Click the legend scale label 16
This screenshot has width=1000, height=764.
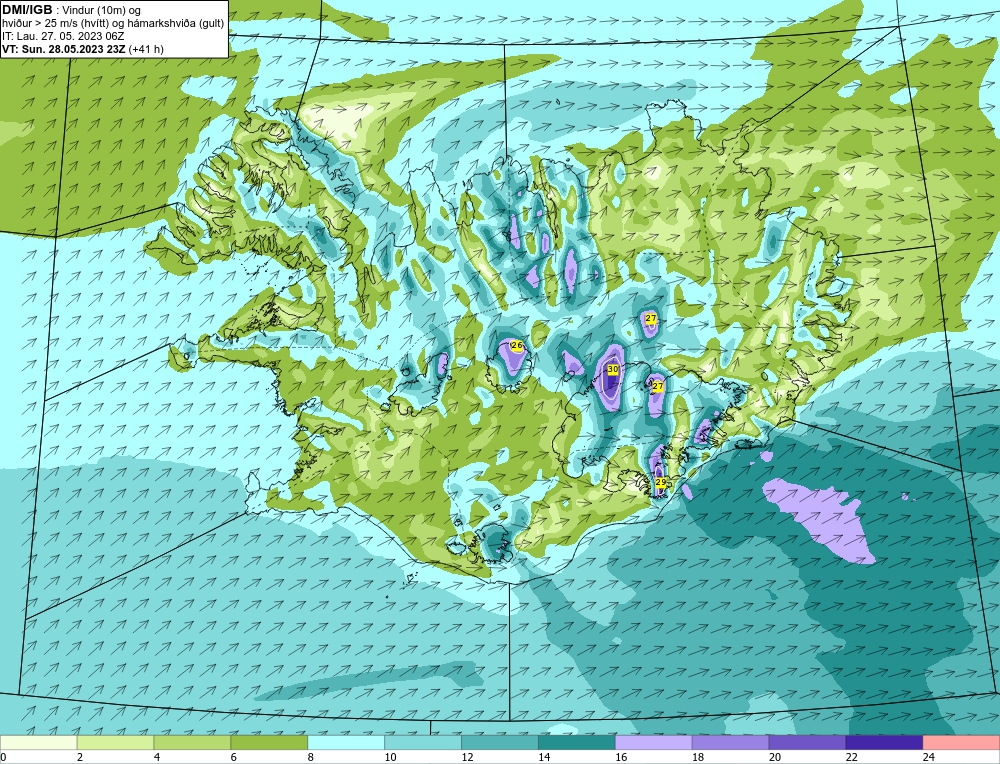(621, 757)
